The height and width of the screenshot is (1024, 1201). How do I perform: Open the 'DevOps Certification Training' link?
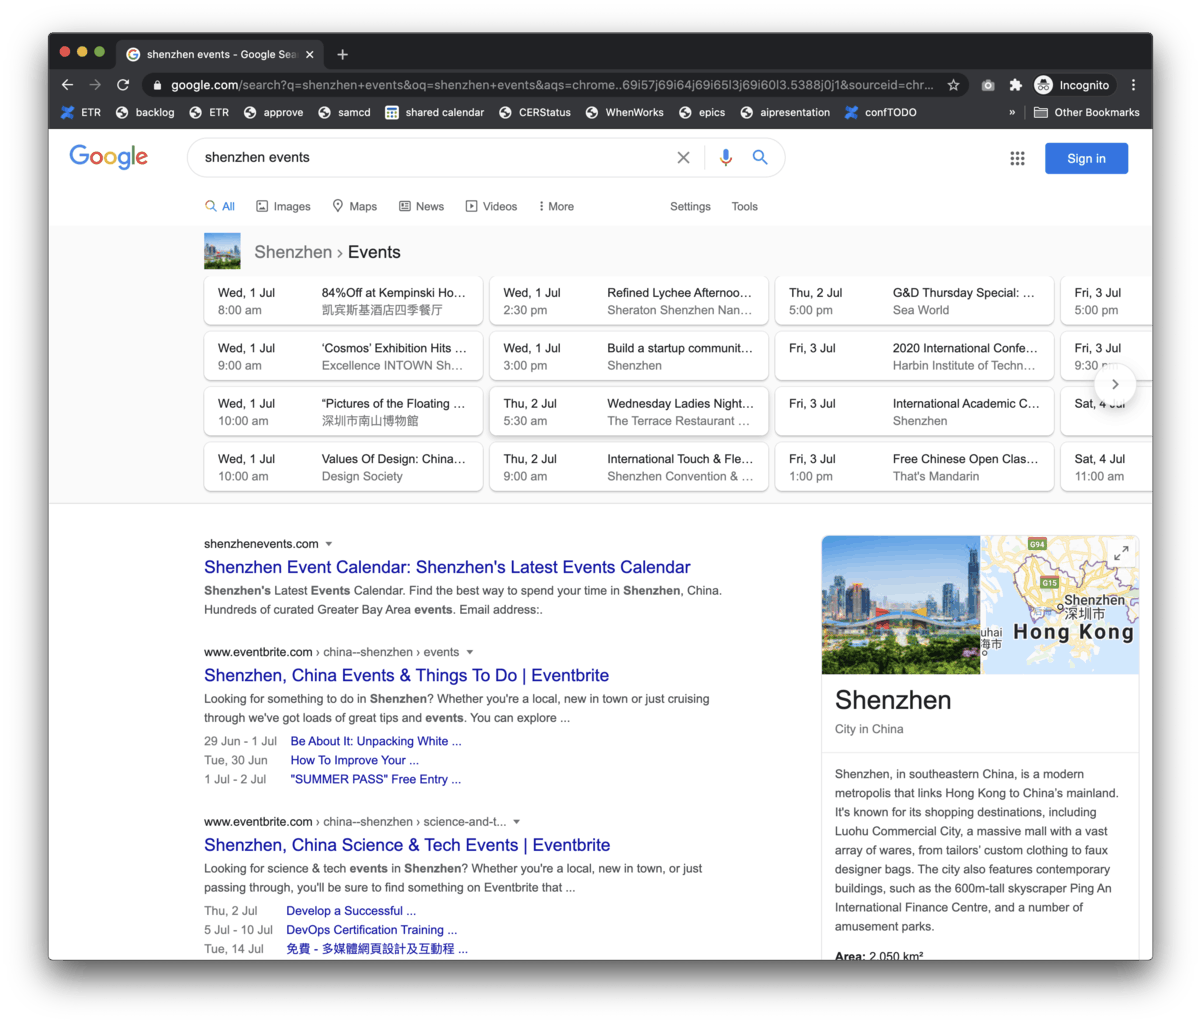tap(371, 930)
